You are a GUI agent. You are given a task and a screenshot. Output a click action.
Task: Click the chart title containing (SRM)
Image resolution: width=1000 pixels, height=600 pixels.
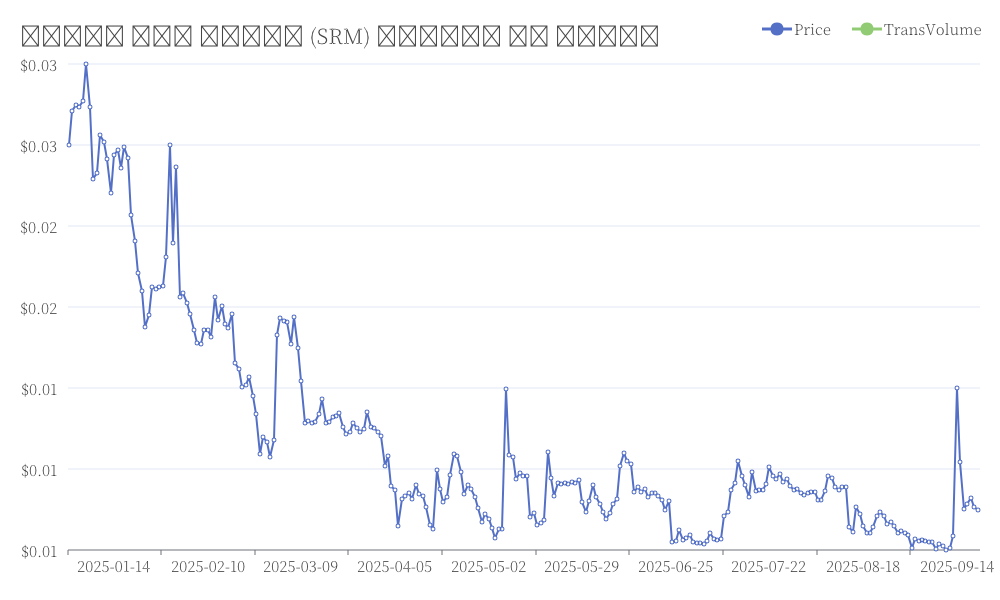340,36
